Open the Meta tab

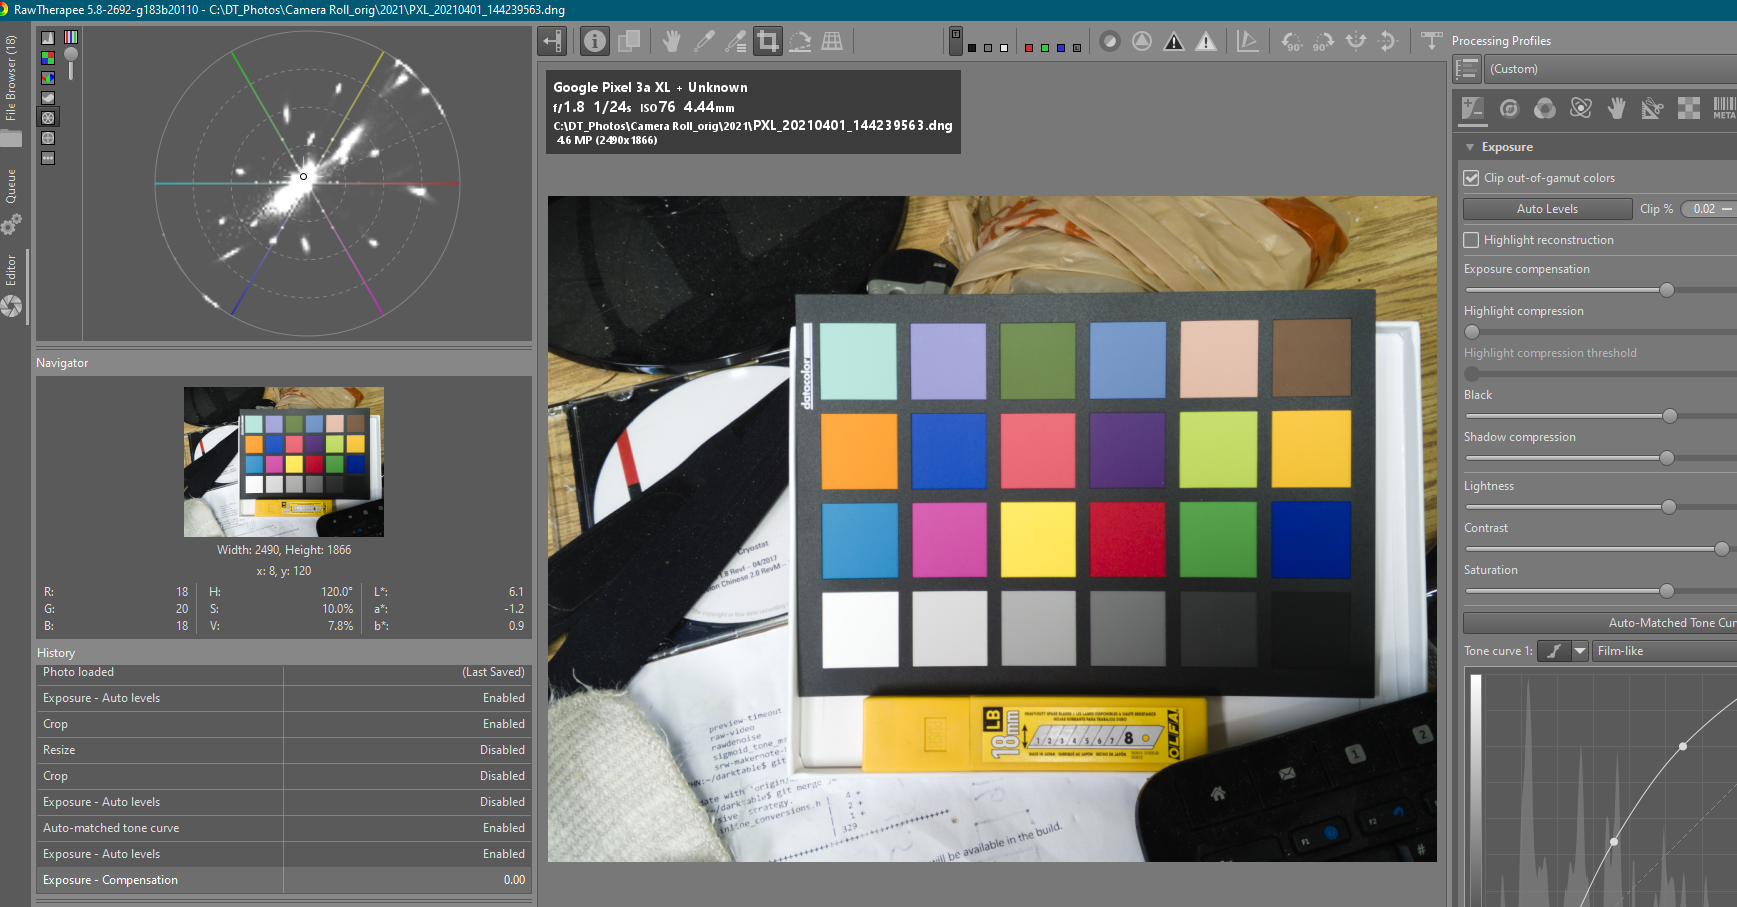(1724, 108)
